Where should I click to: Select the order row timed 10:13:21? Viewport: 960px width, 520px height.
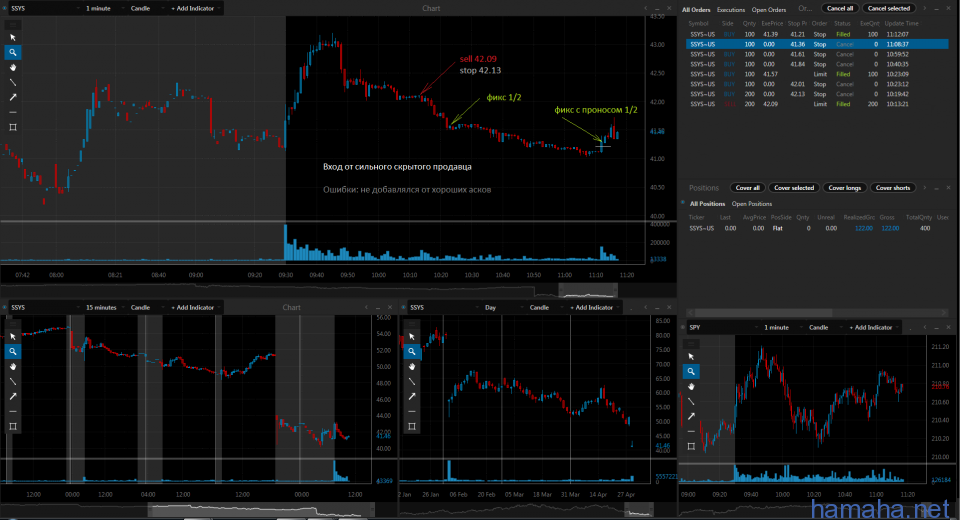pyautogui.click(x=817, y=104)
